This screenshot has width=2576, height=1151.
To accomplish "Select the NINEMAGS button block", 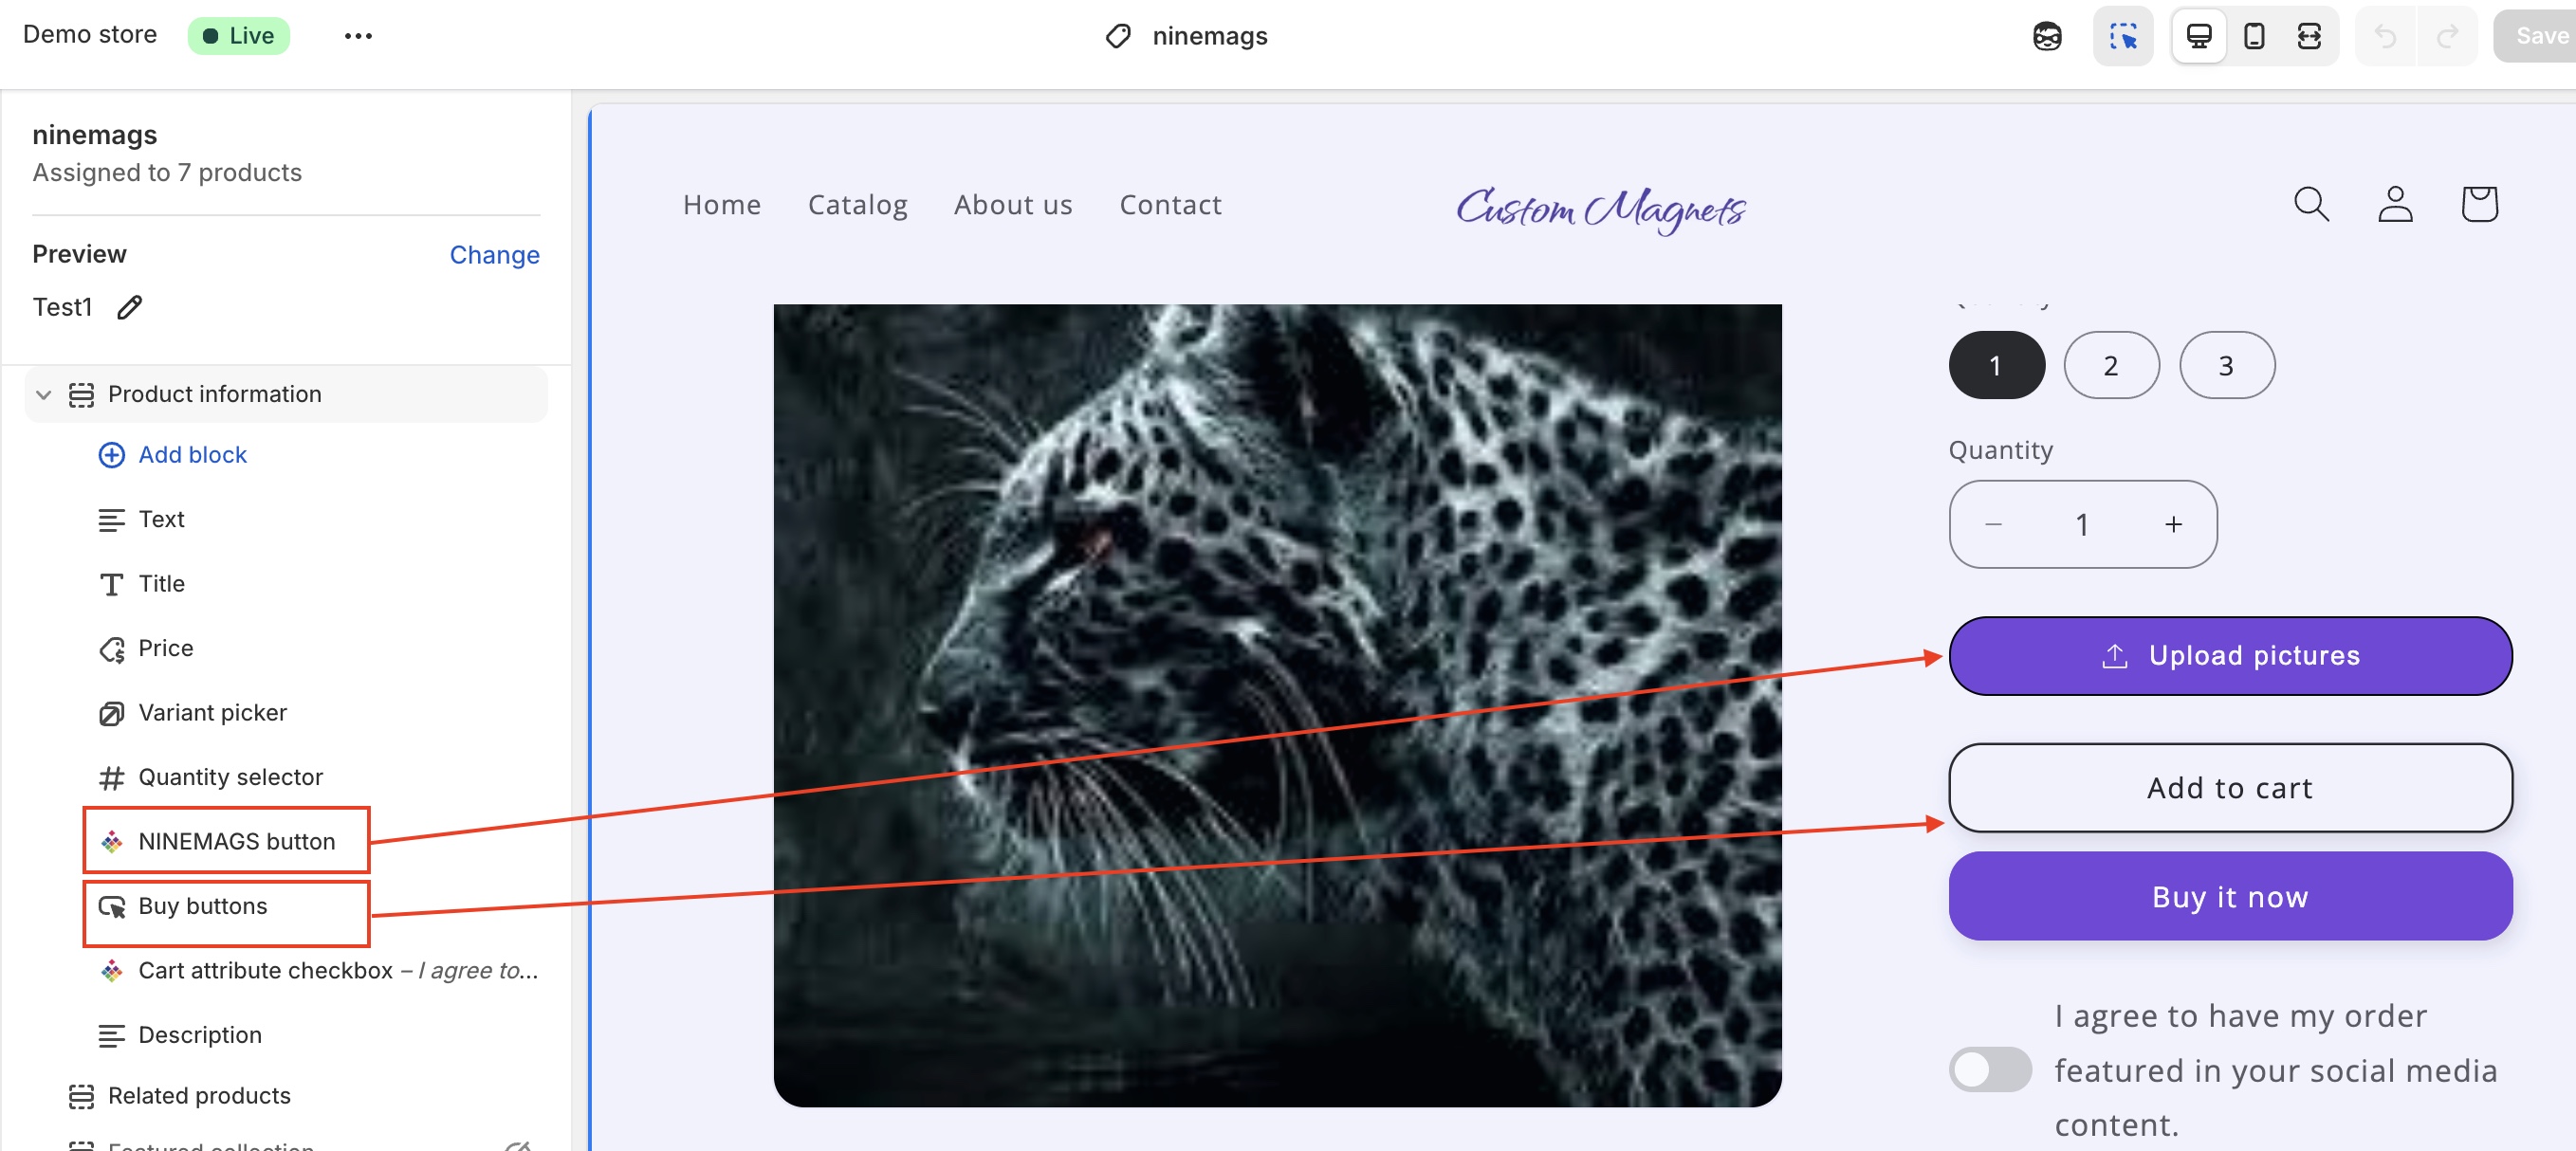I will tap(236, 841).
